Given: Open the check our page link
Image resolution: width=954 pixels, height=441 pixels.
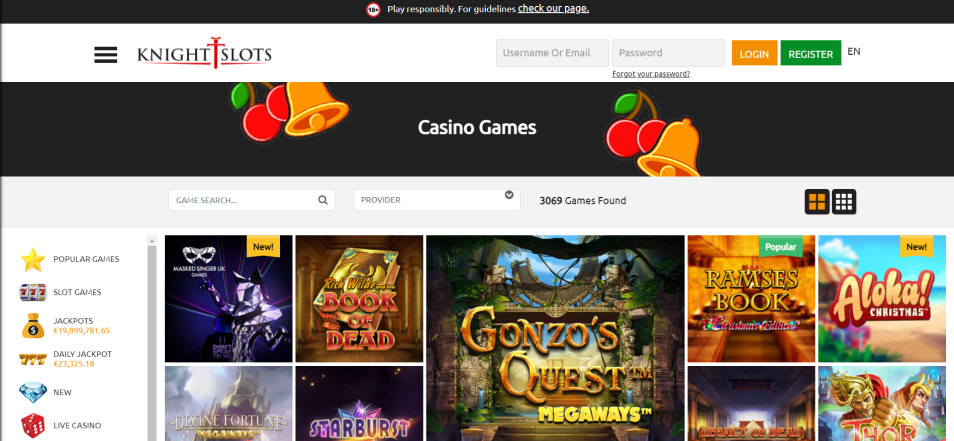Looking at the screenshot, I should tap(553, 9).
